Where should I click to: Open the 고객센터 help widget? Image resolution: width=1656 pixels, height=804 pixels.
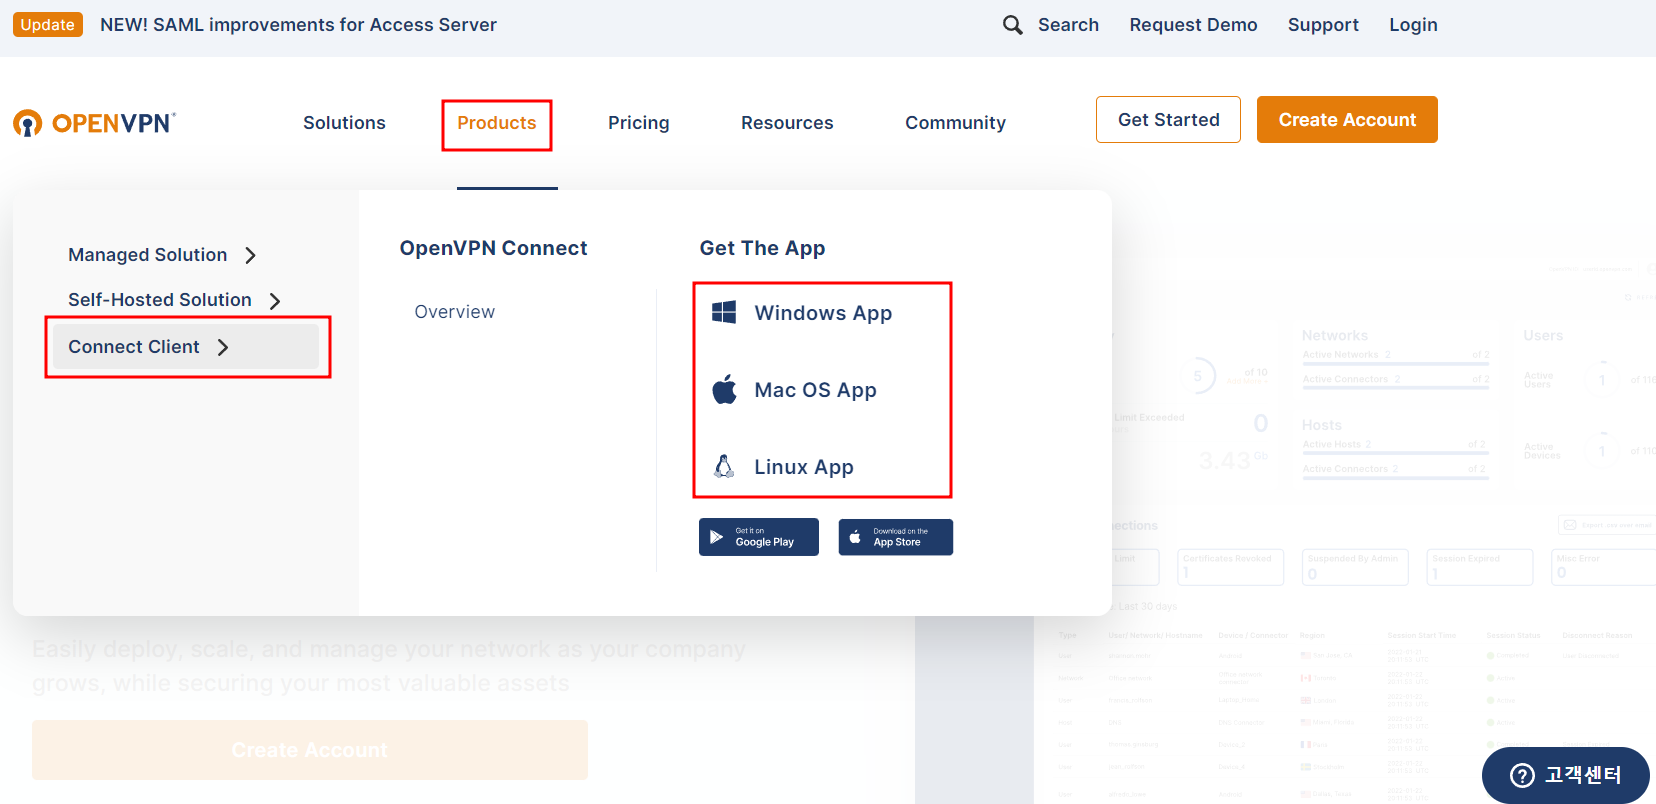pos(1565,775)
